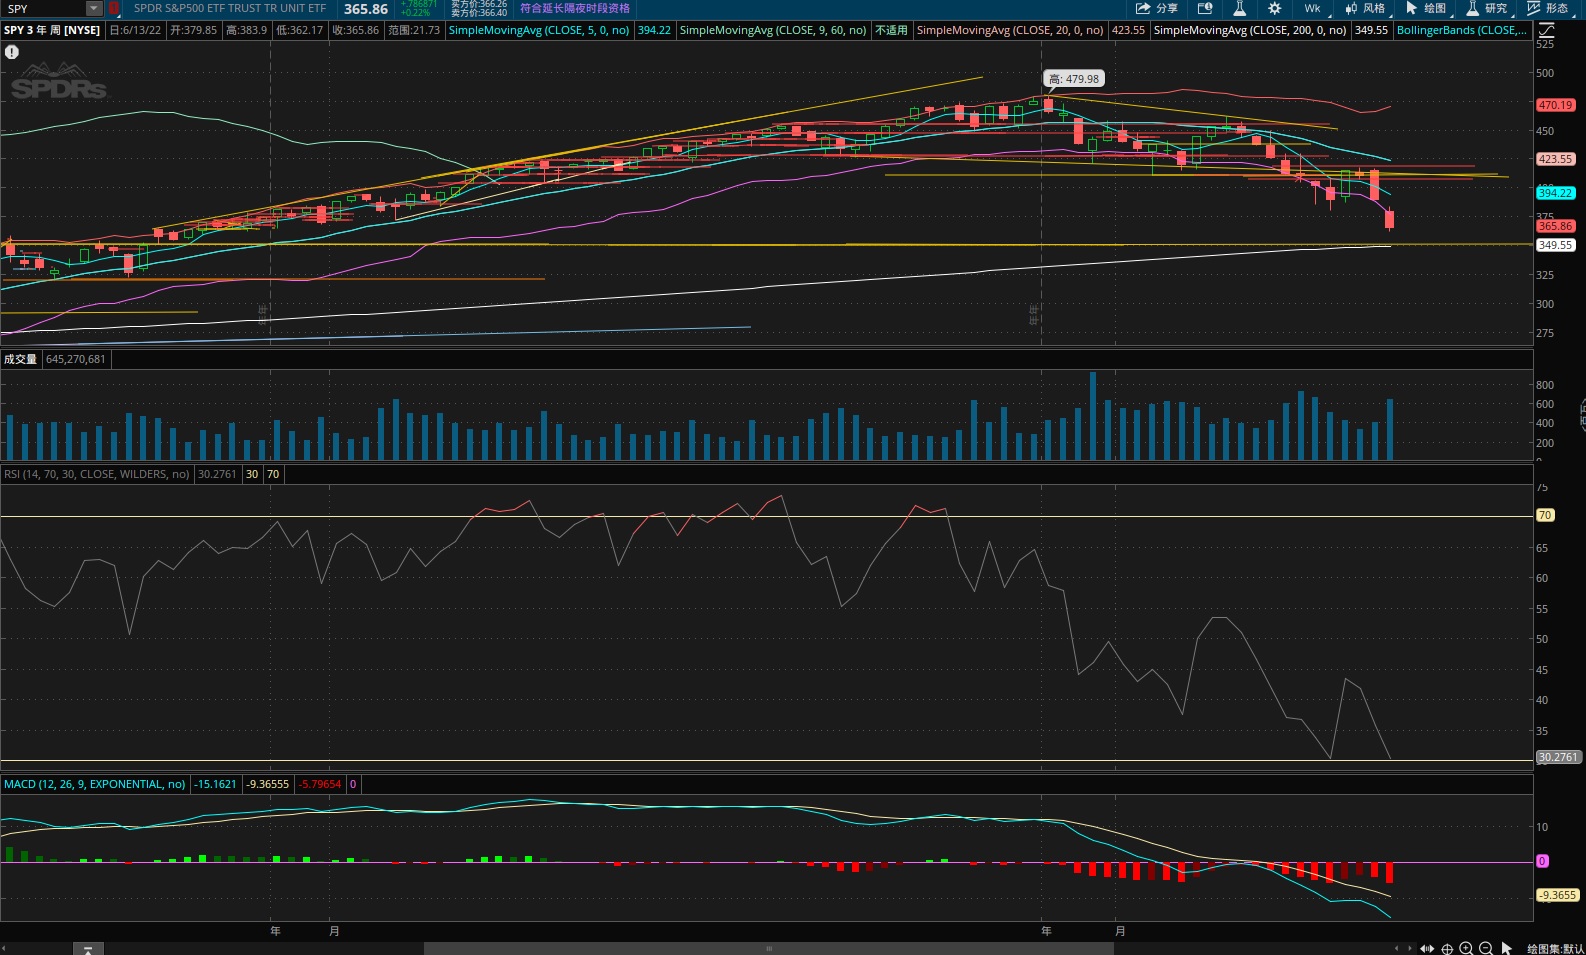1586x955 pixels.
Task: Click the SPY 3 年 周 [NYSE] chart label
Action: click(52, 30)
